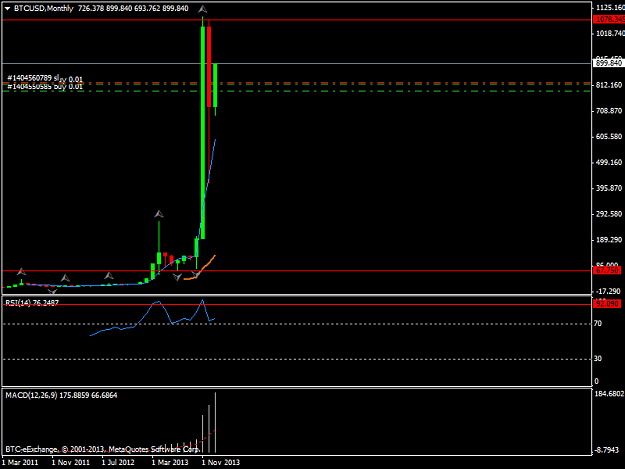Click the 30 level label on the RSI scale
This screenshot has width=625, height=469.
tap(598, 359)
